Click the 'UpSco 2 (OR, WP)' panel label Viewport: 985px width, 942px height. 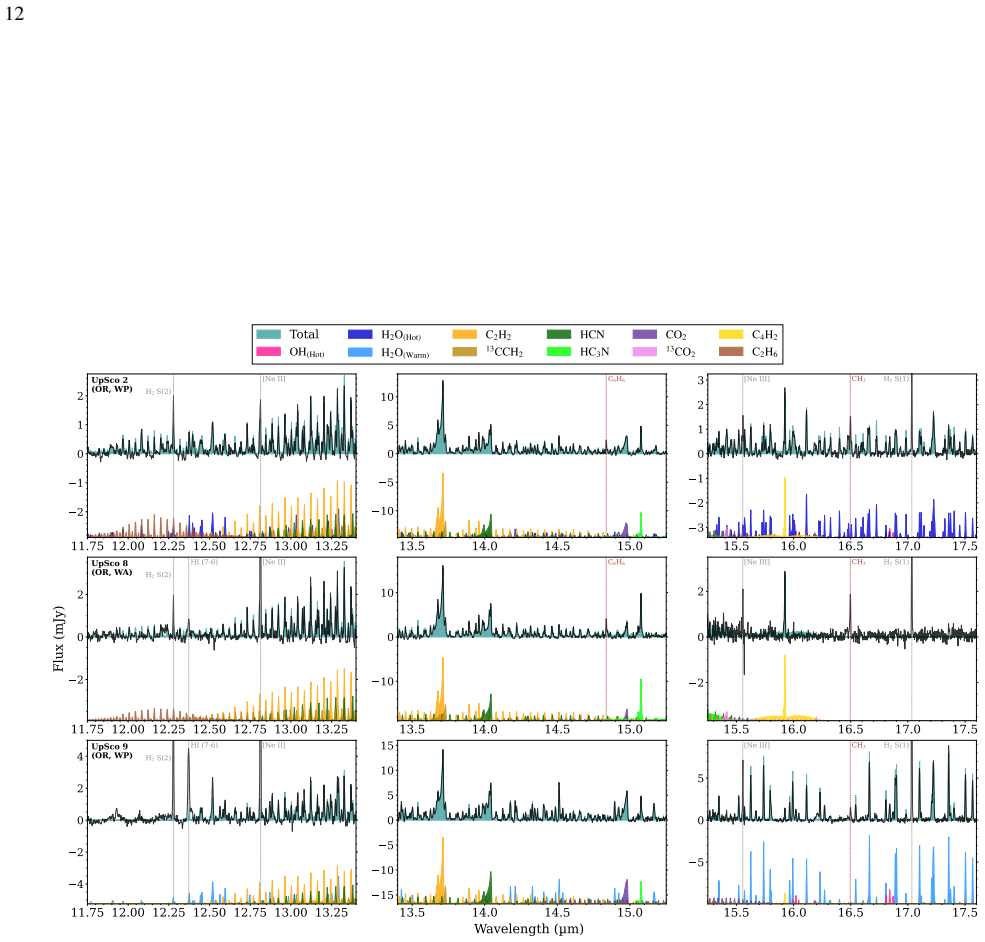112,384
